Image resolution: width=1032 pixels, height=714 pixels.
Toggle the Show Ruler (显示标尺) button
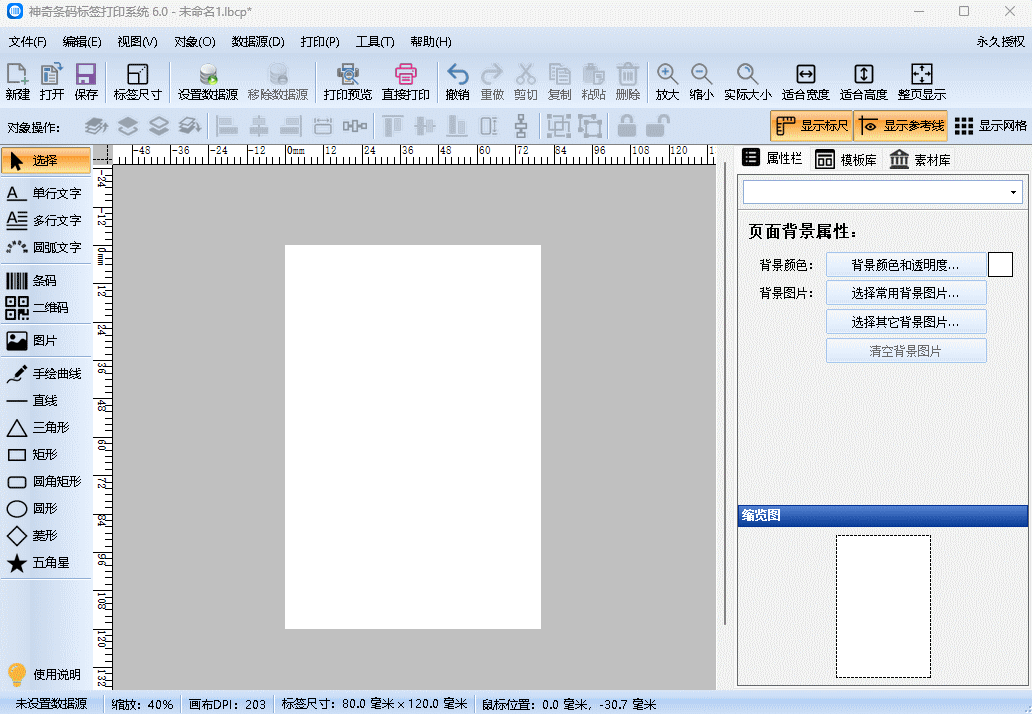point(811,126)
